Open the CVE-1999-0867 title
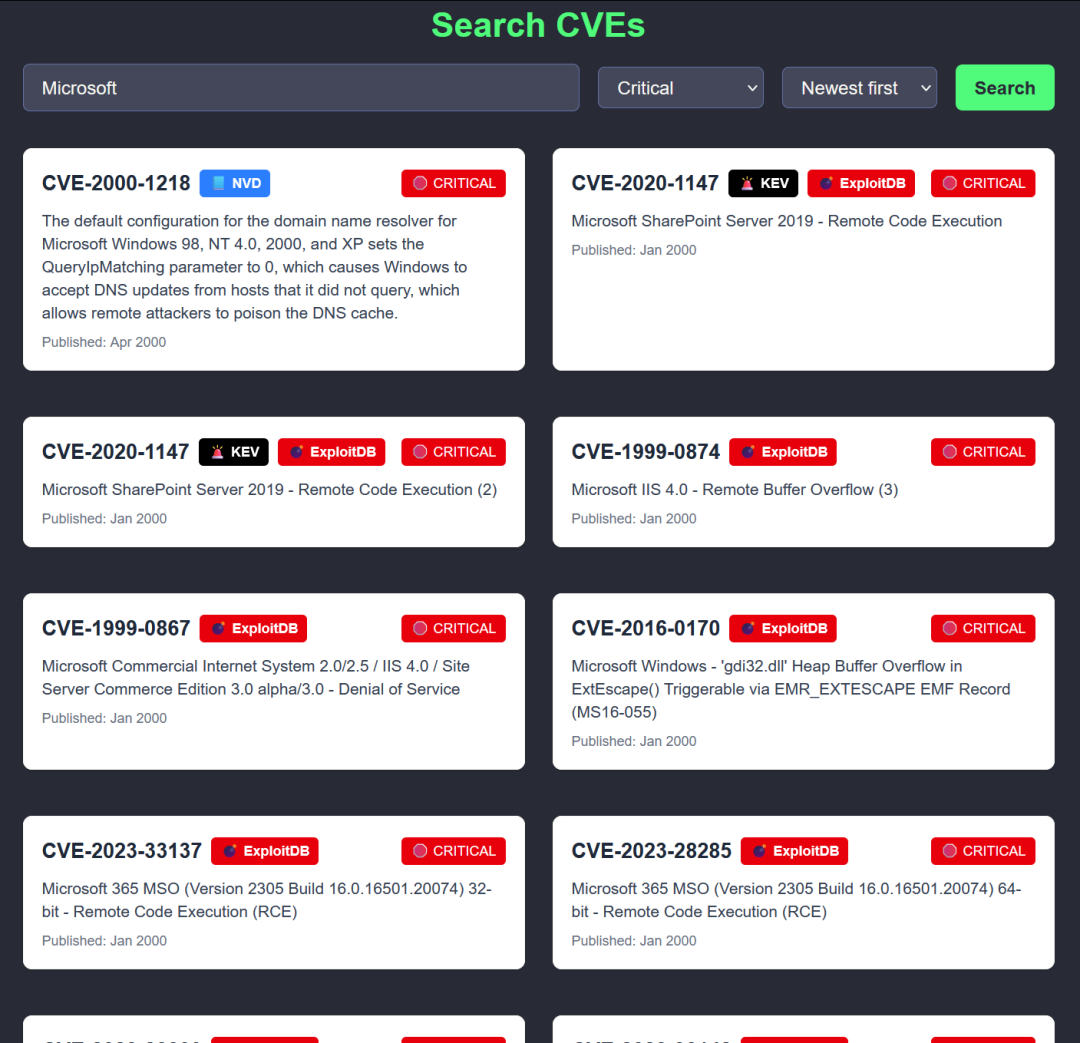1080x1043 pixels. (116, 628)
